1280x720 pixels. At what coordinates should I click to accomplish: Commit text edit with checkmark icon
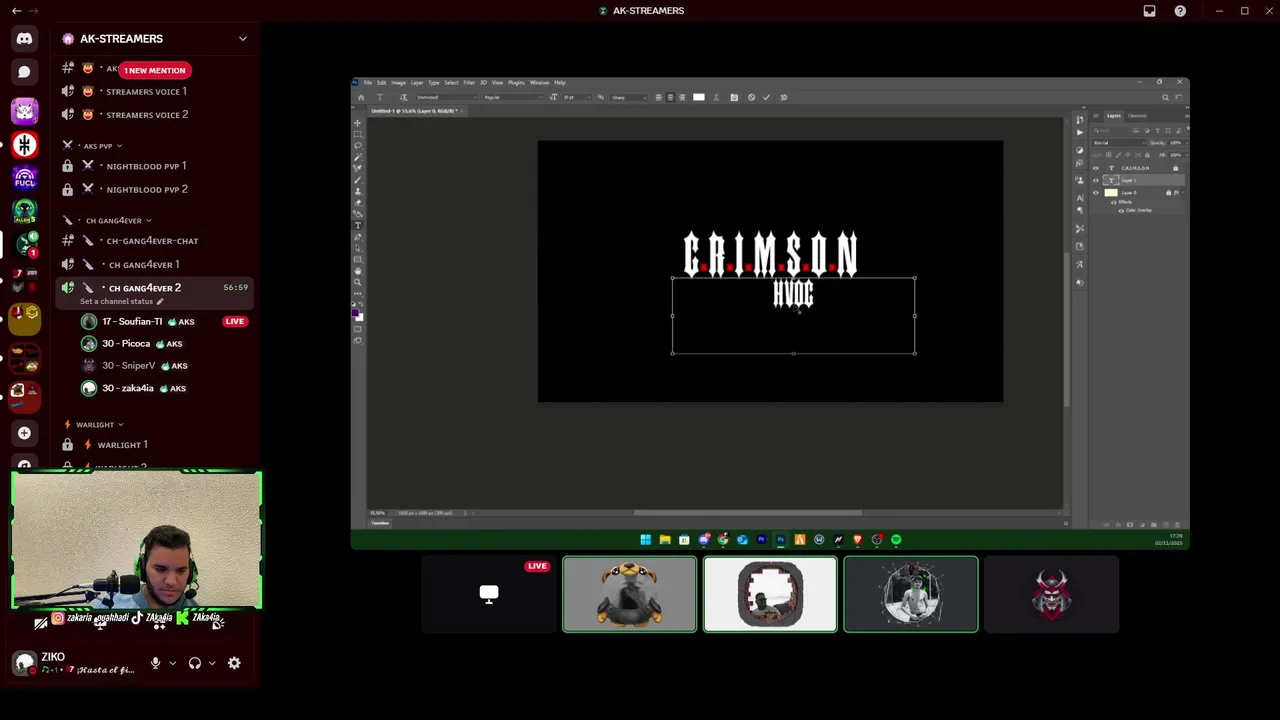pyautogui.click(x=767, y=97)
